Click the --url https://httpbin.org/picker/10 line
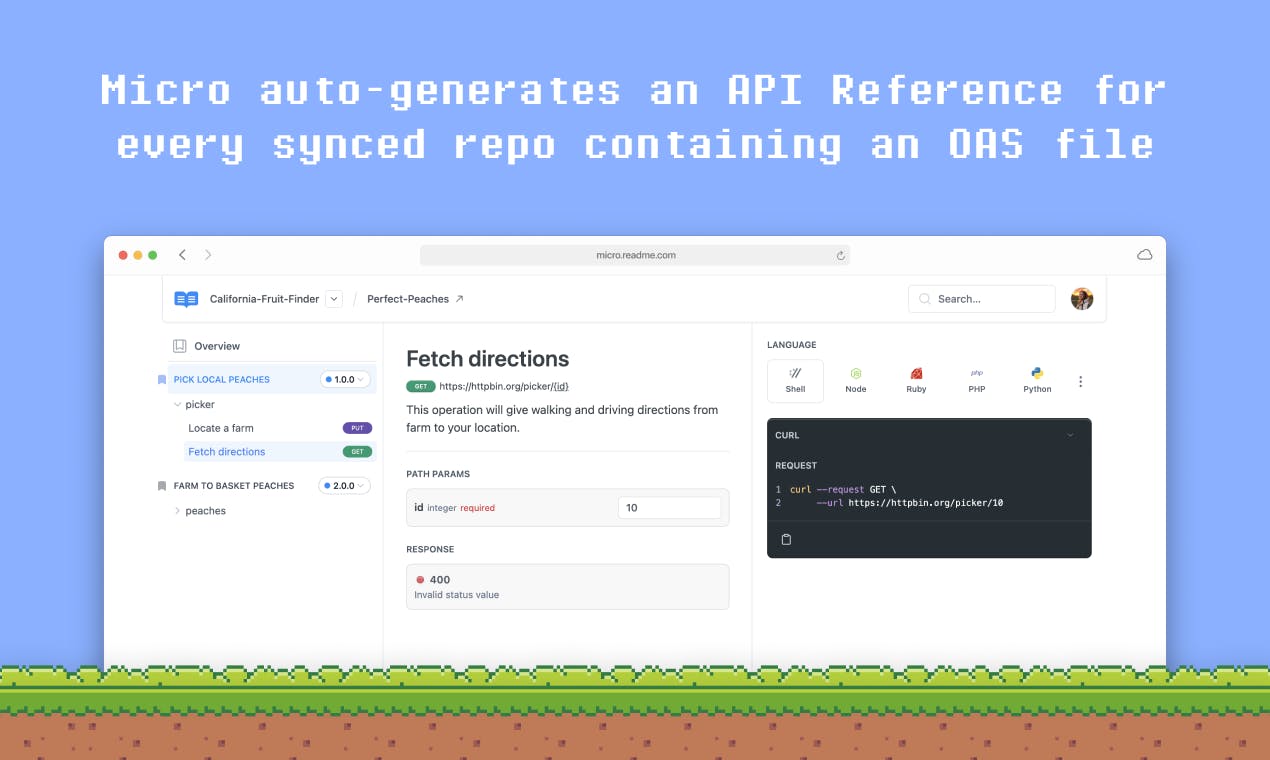 [910, 503]
